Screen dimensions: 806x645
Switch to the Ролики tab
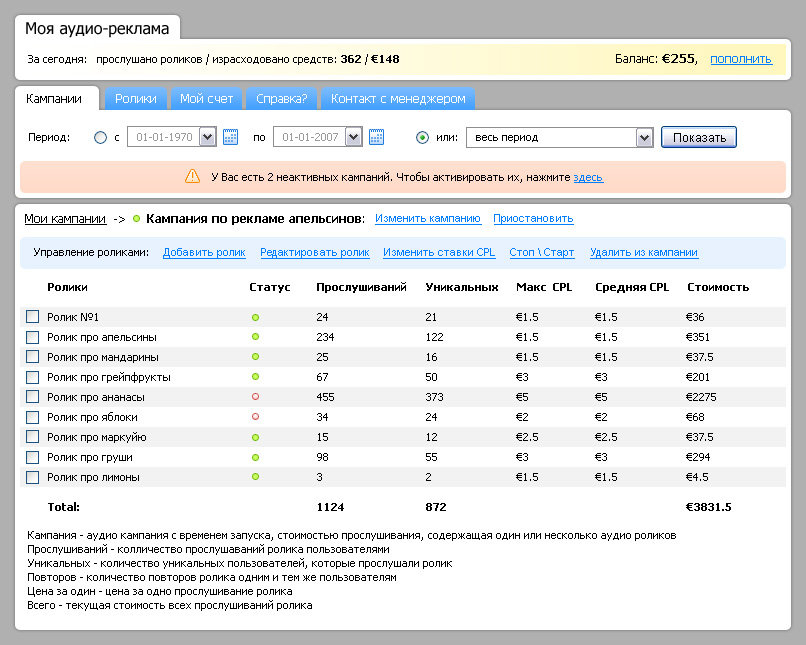pos(136,99)
